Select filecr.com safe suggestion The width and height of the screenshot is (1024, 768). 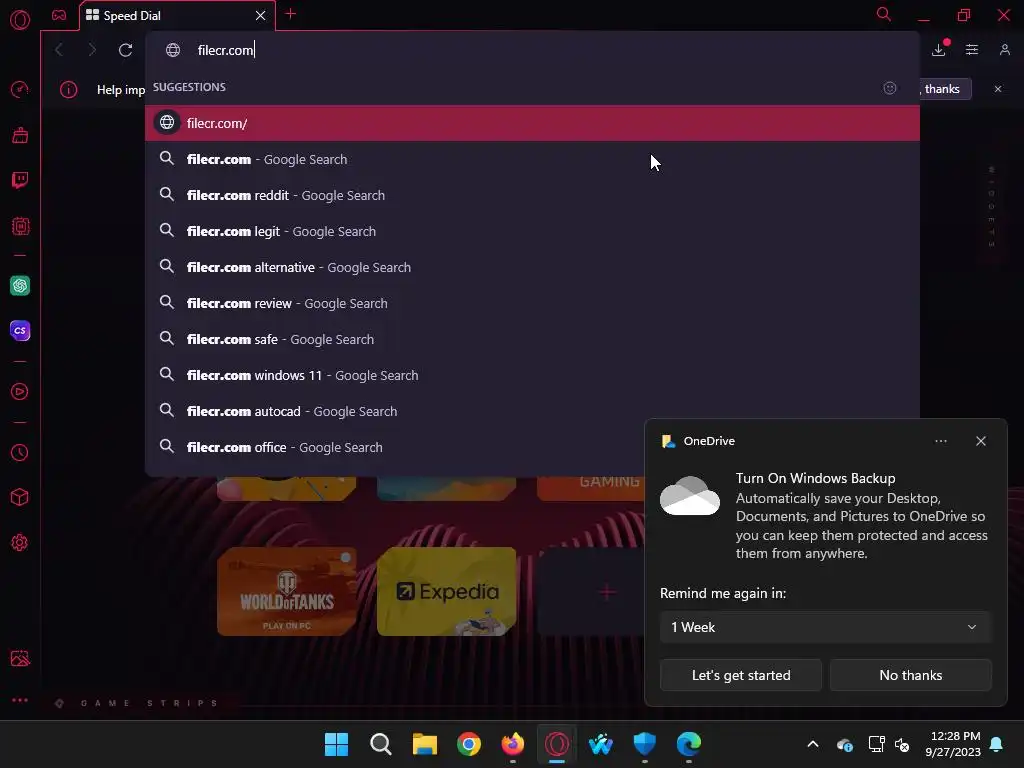532,339
